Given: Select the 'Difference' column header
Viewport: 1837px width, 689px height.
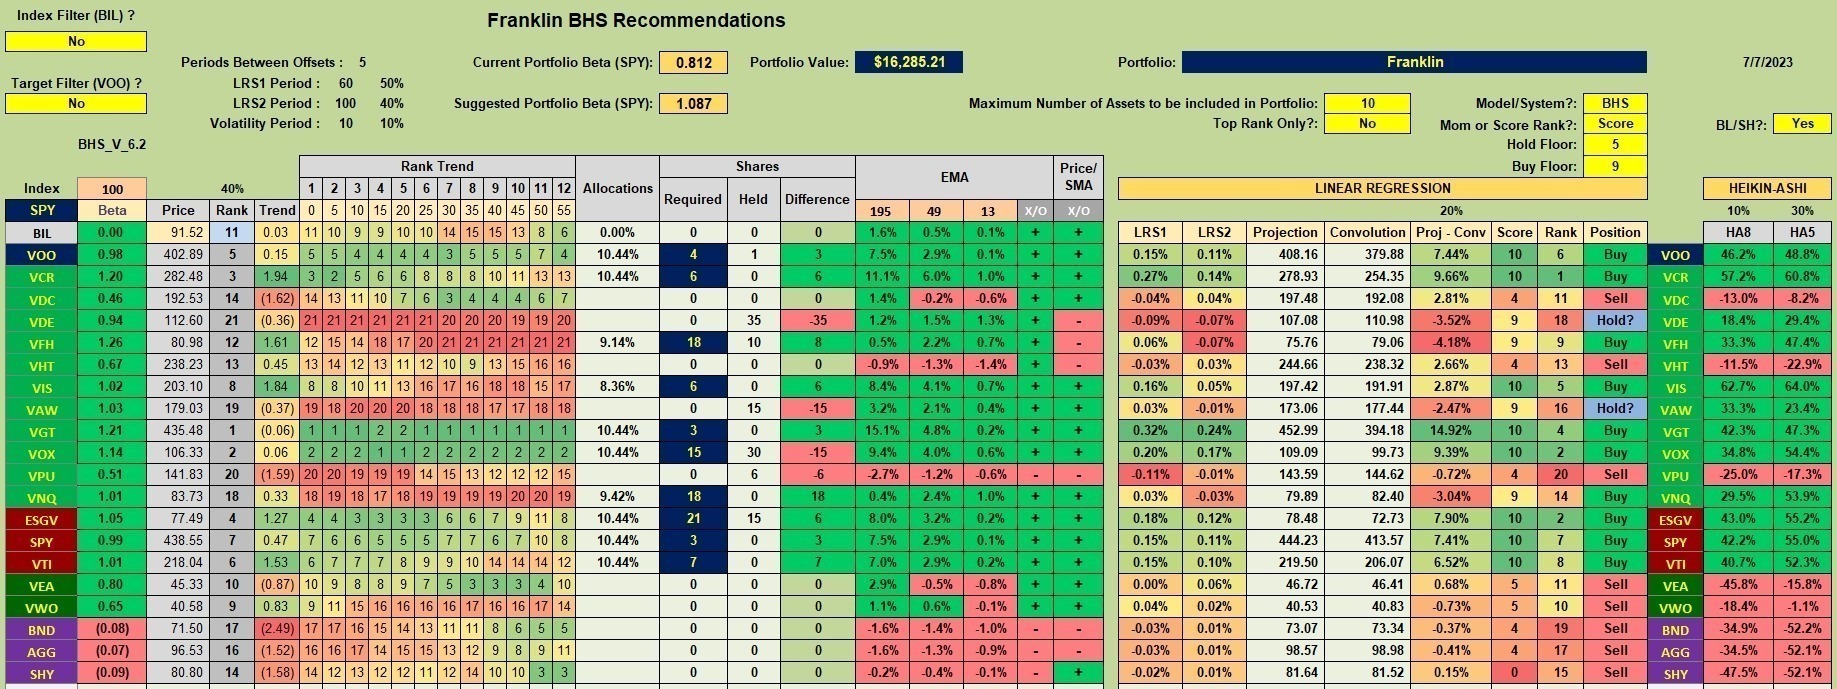Looking at the screenshot, I should (x=817, y=199).
